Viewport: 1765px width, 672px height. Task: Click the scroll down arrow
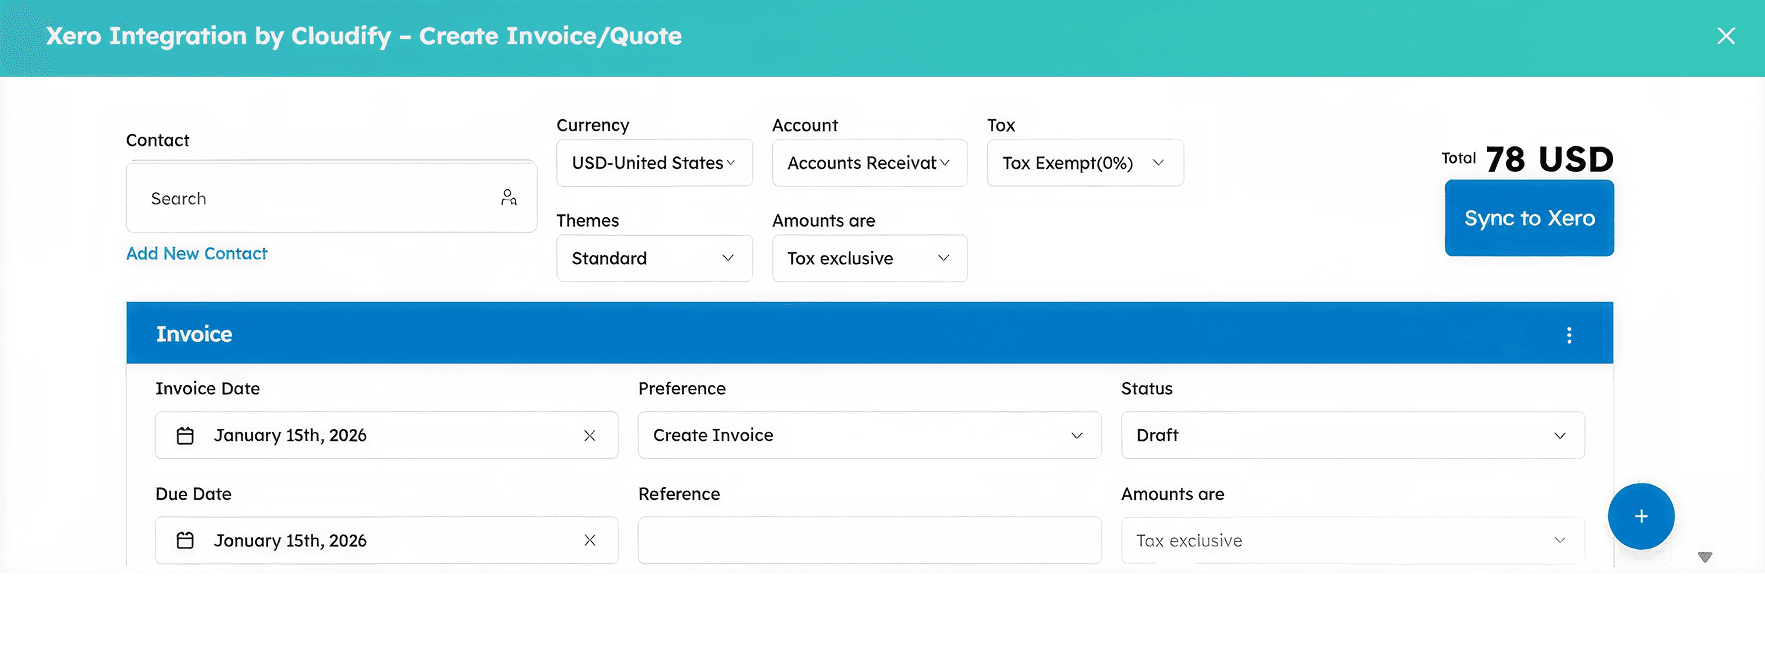(1705, 558)
